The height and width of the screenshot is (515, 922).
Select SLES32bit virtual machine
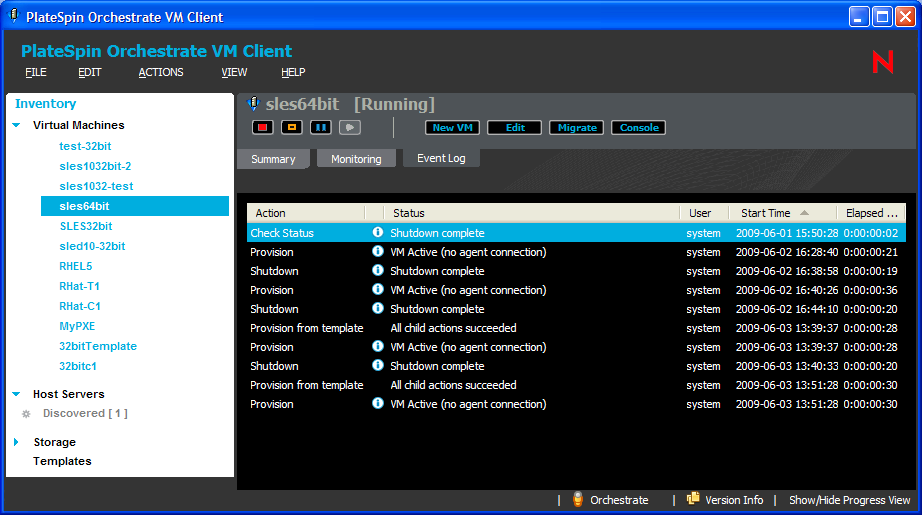(86, 226)
